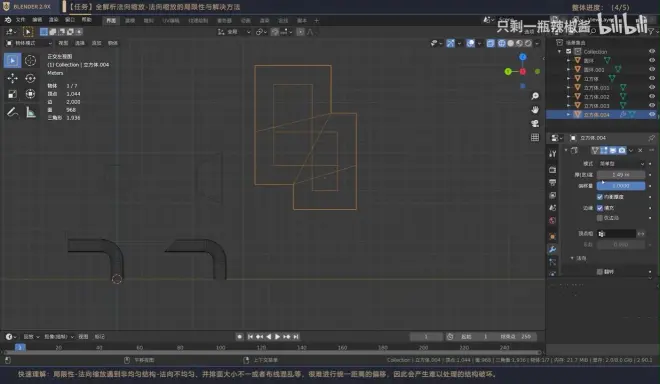Adjust the 偏移量 offset slider
This screenshot has height=384, width=660.
[x=621, y=186]
